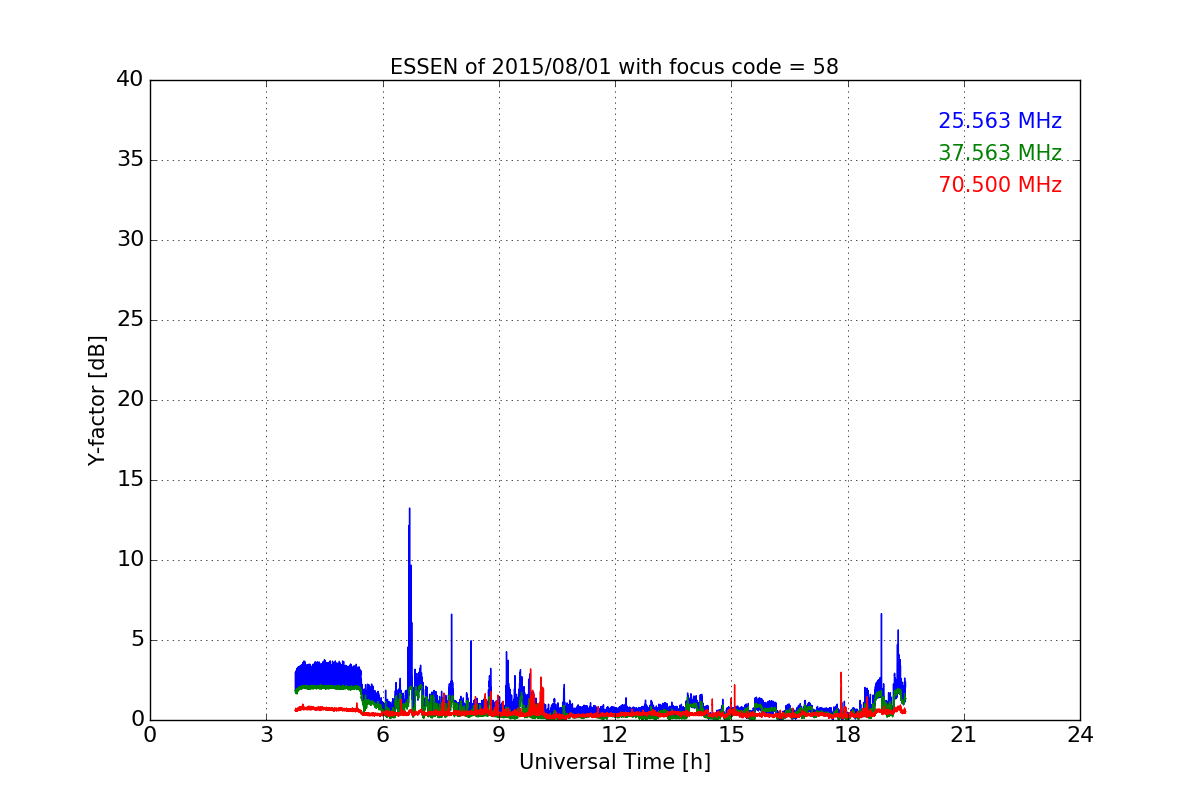This screenshot has height=800, width=1200.
Task: Click the y-axis tick label '10'
Action: click(x=130, y=560)
